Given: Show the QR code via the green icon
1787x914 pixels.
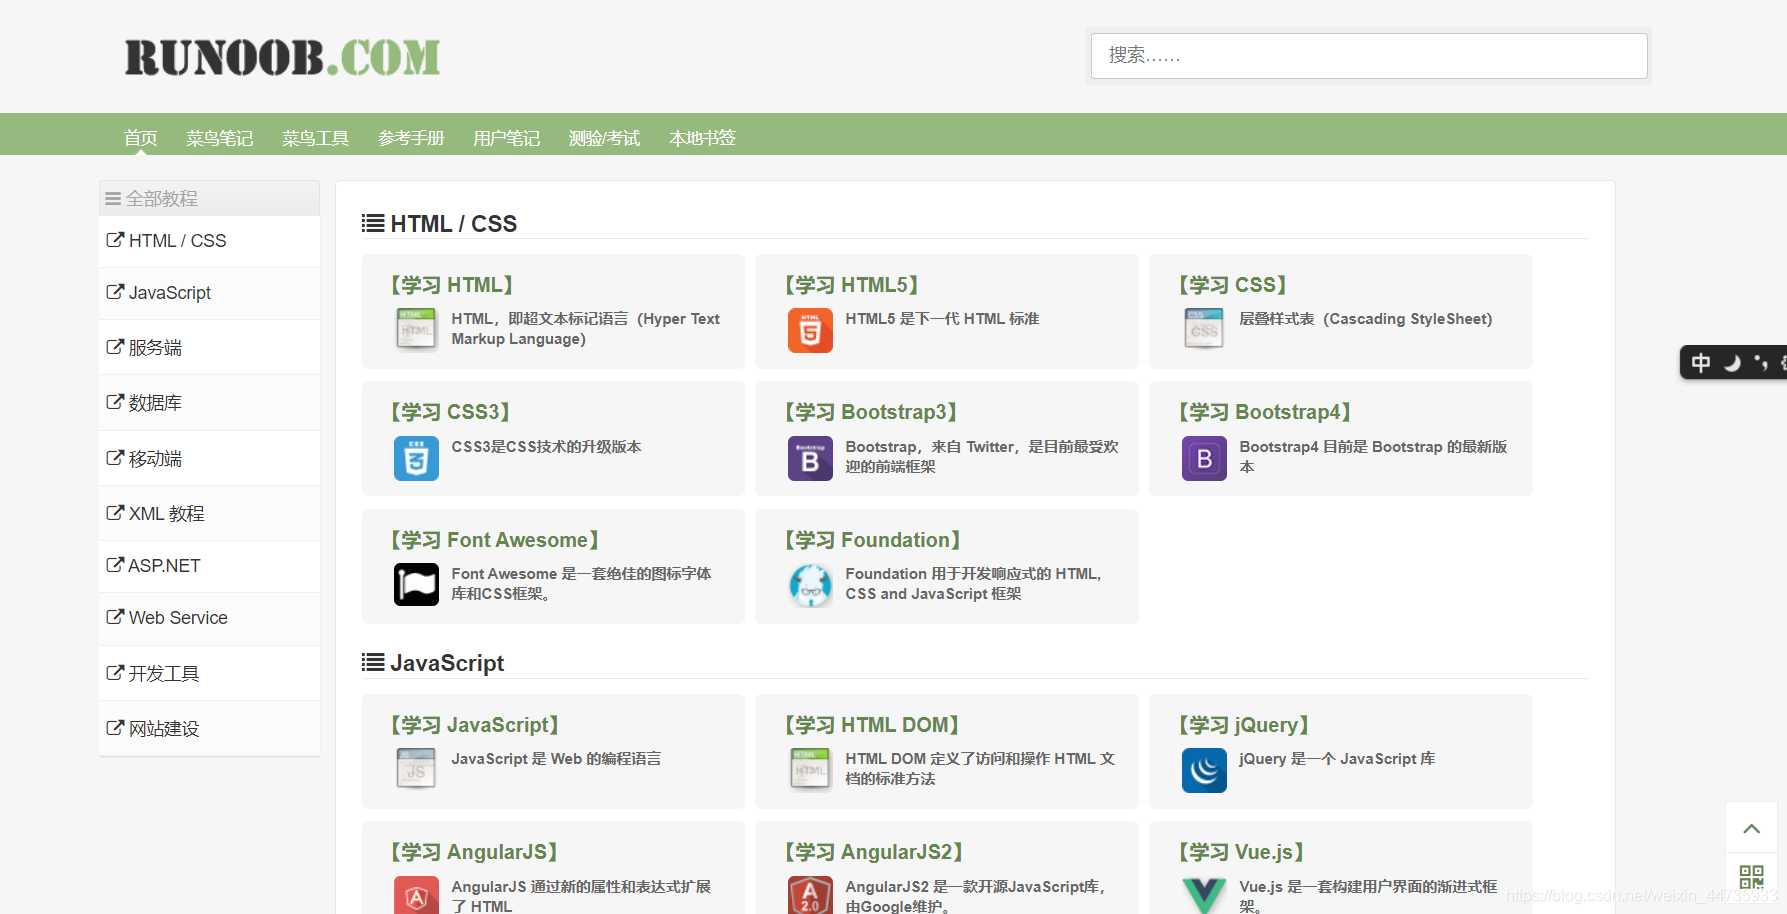Looking at the screenshot, I should (x=1751, y=878).
